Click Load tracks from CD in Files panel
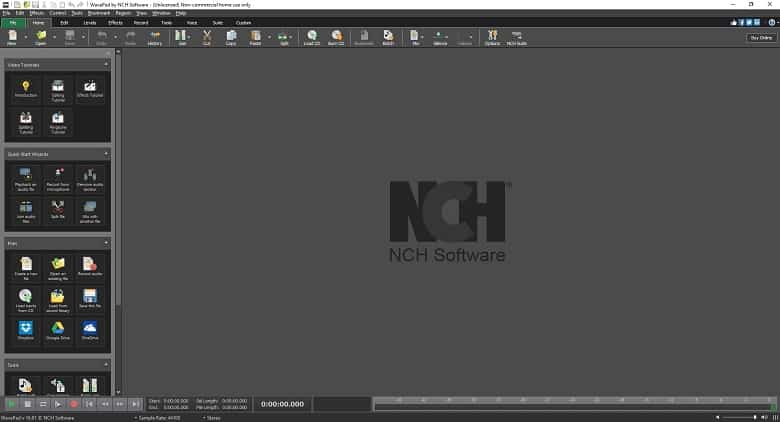The image size is (780, 422). [26, 300]
